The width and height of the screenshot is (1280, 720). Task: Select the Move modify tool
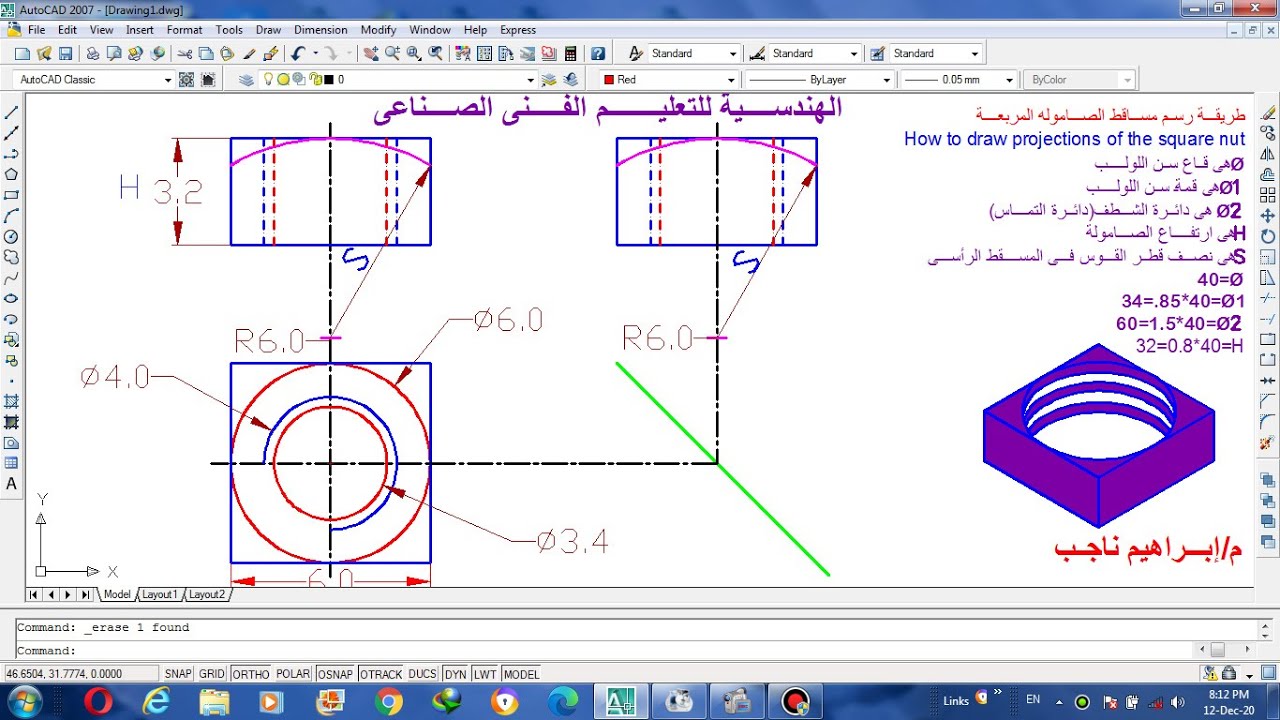point(1268,216)
